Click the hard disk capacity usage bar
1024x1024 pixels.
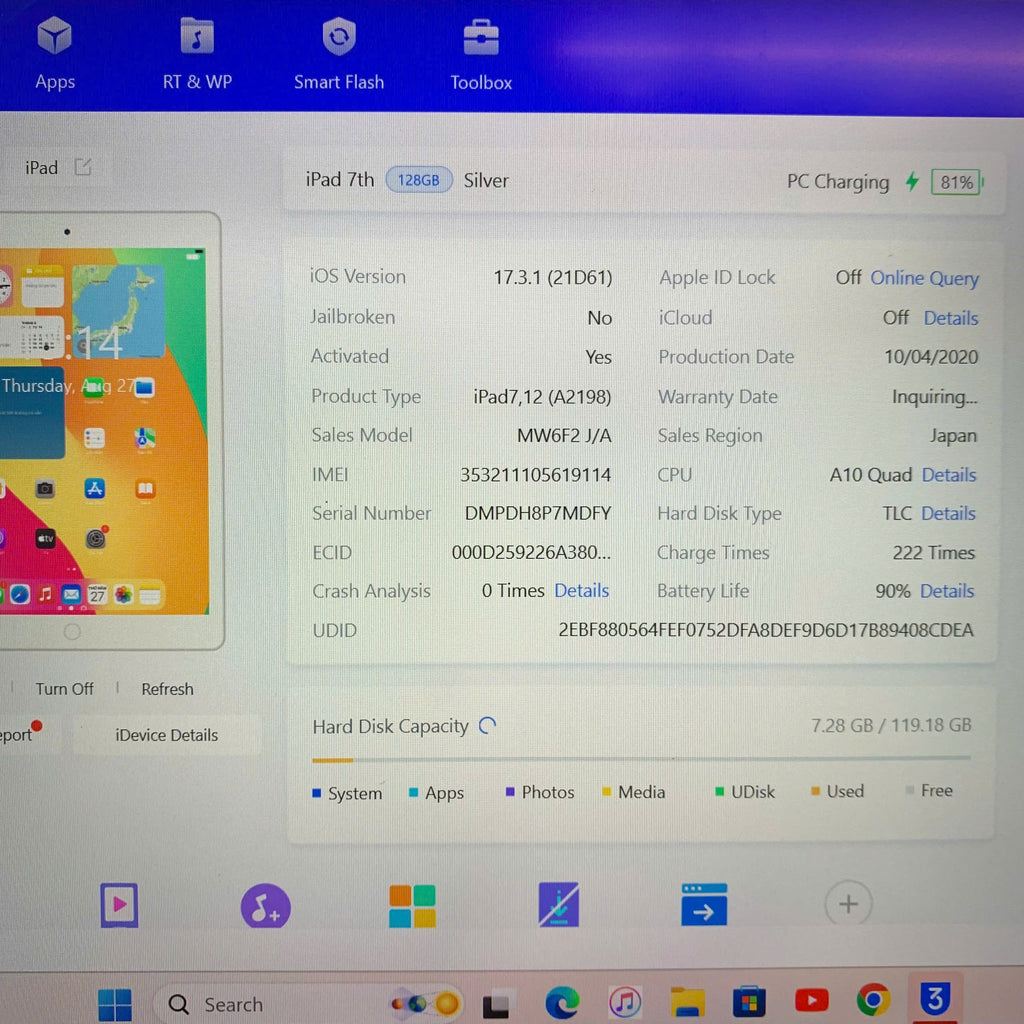point(641,760)
